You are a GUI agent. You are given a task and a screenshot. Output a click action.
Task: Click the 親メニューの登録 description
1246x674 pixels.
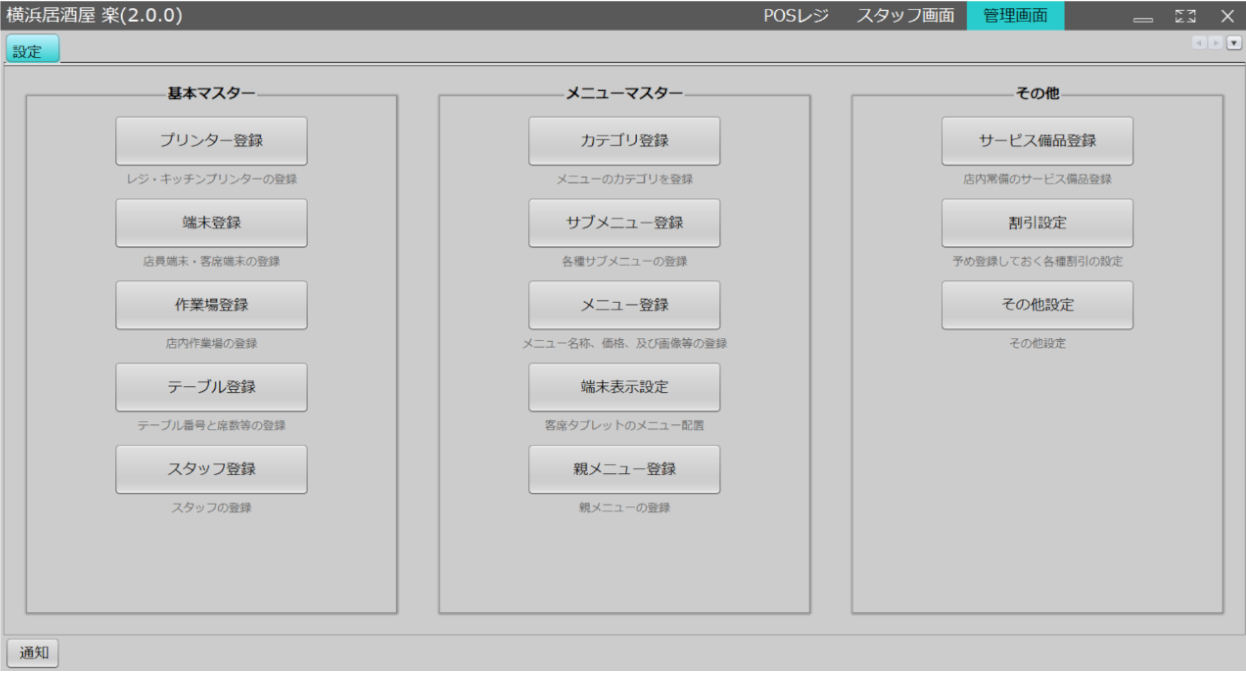(624, 507)
